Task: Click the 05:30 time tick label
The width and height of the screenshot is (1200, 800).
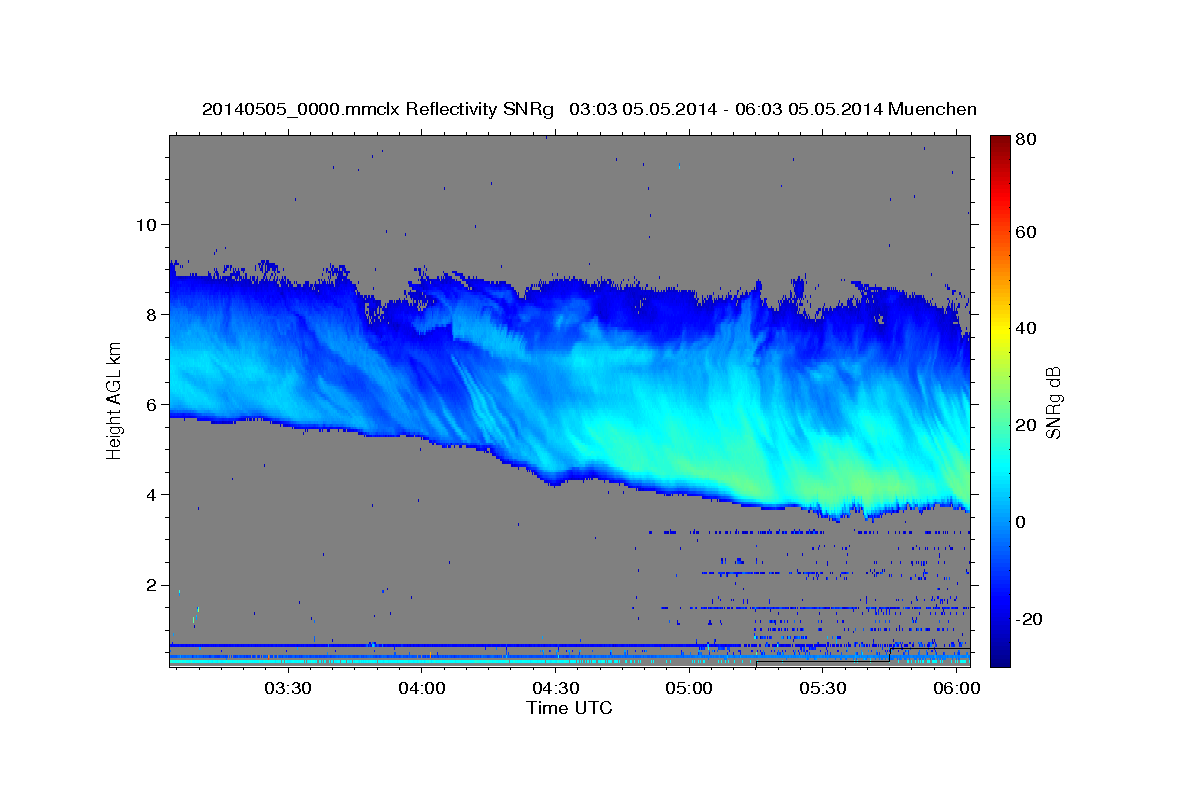Action: (824, 688)
